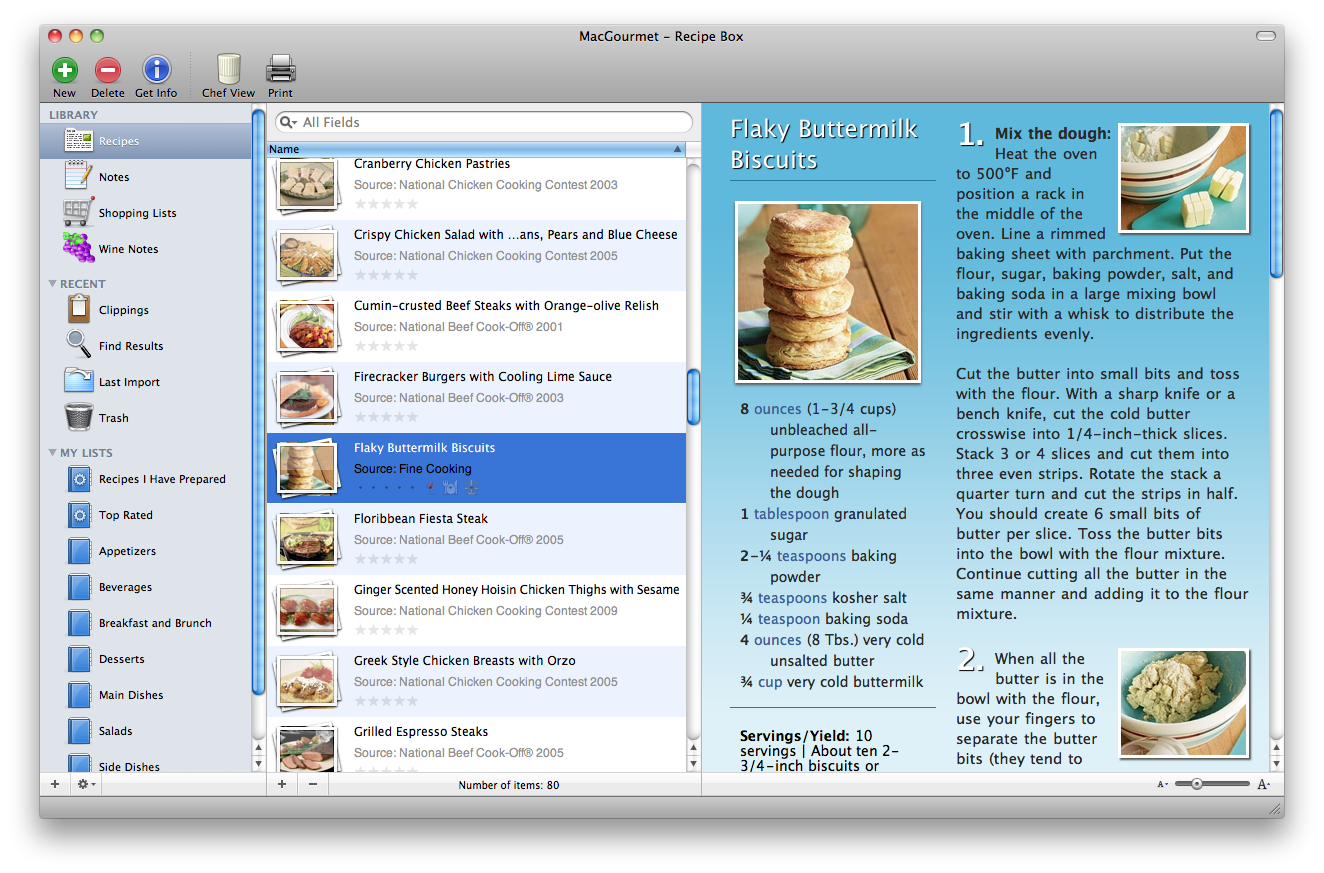The width and height of the screenshot is (1324, 873).
Task: Open the Main Dishes list
Action: (146, 695)
